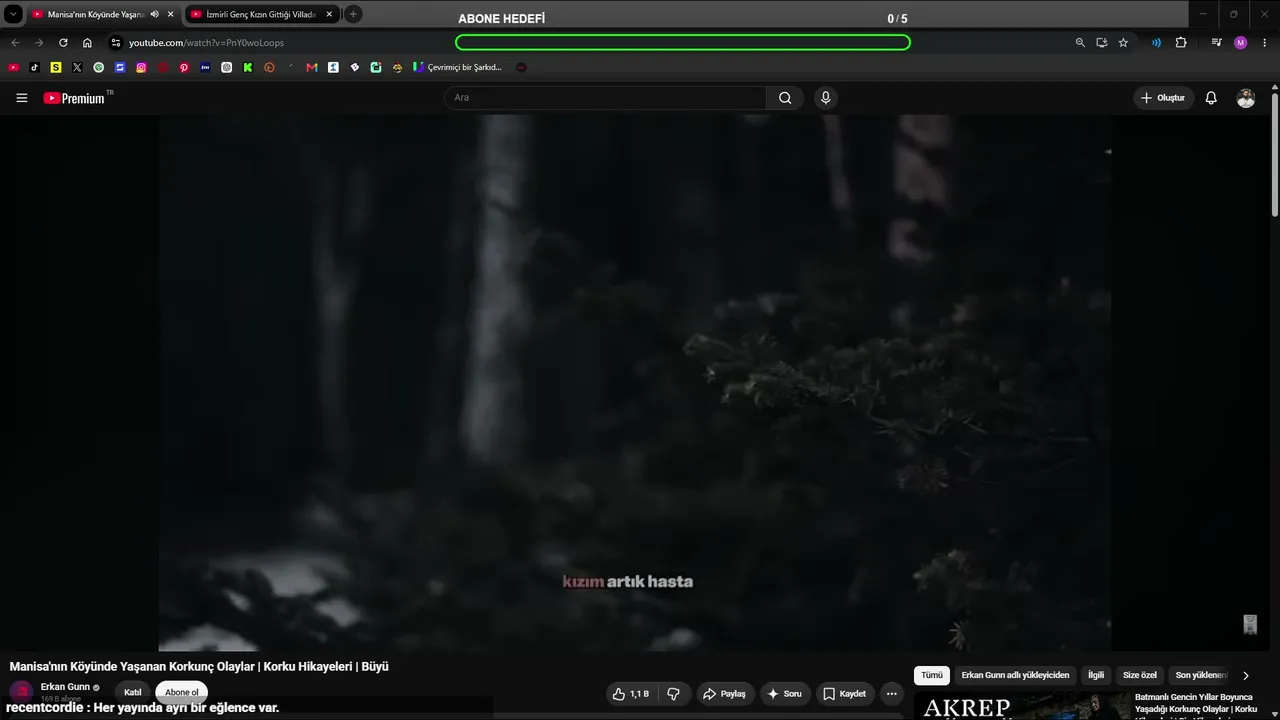The height and width of the screenshot is (720, 1280).
Task: Click the Katıl join button
Action: (x=133, y=692)
